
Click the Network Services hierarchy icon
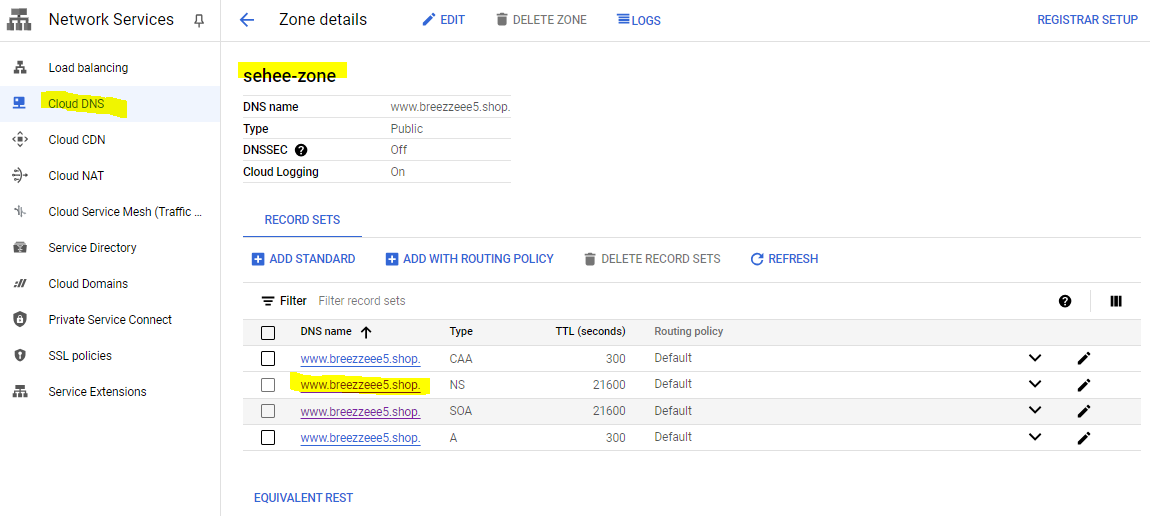pyautogui.click(x=20, y=21)
